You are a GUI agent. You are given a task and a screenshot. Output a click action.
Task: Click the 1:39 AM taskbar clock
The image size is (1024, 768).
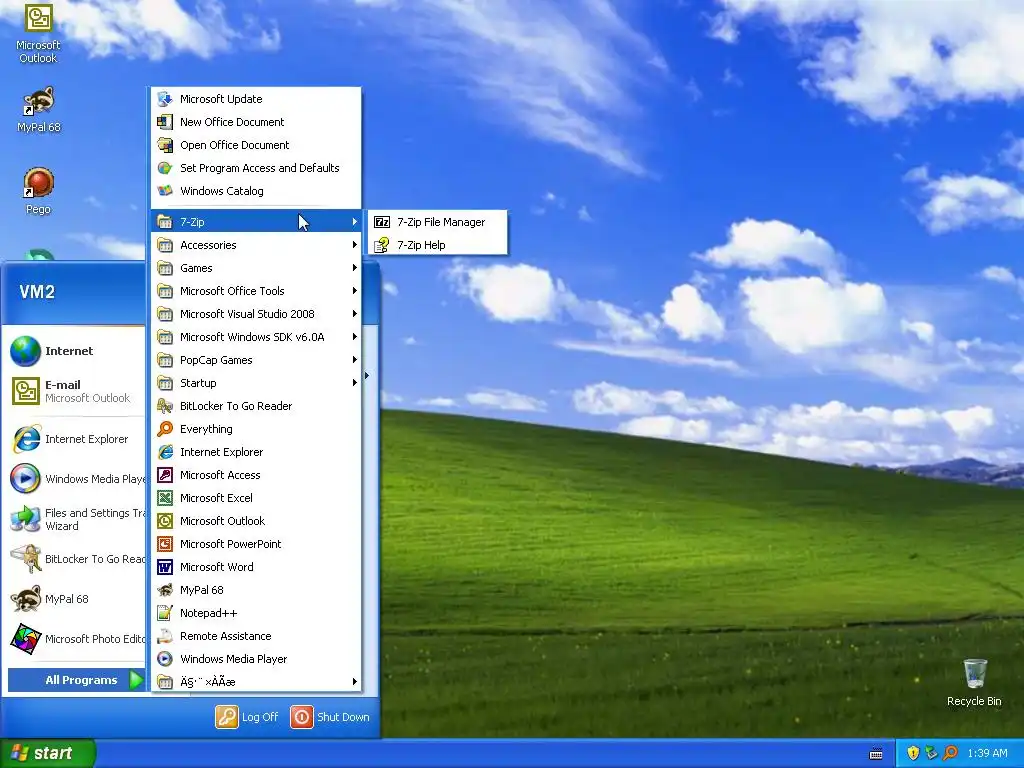point(987,753)
